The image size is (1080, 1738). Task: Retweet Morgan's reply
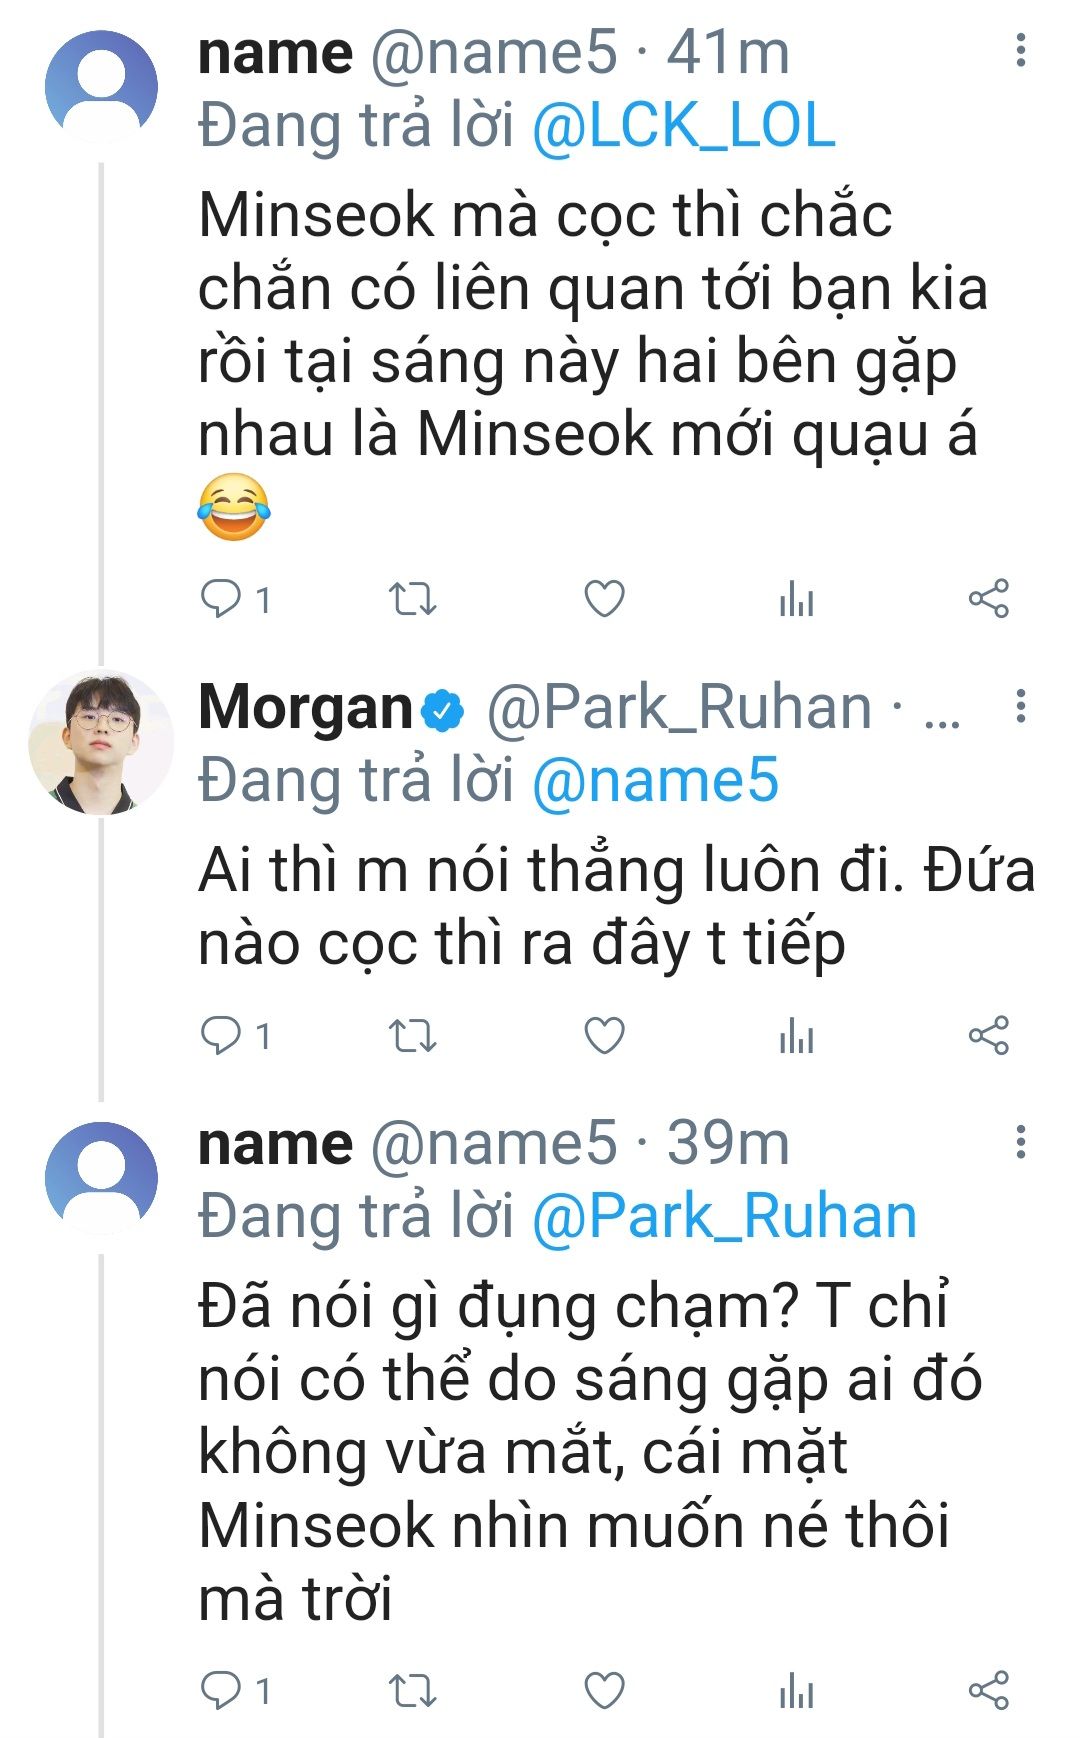pos(412,1035)
